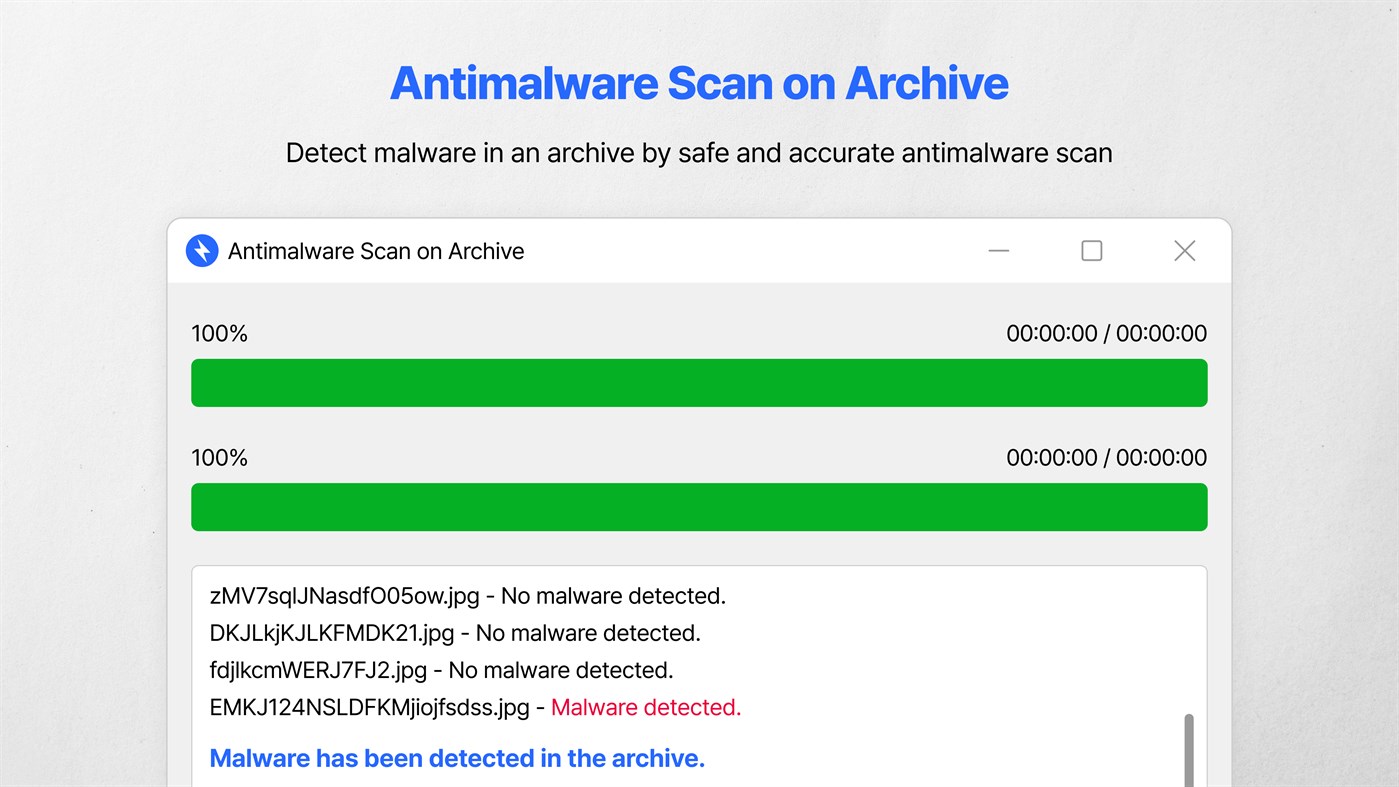This screenshot has height=787, width=1399.
Task: Click the first 100% progress label
Action: coord(219,334)
